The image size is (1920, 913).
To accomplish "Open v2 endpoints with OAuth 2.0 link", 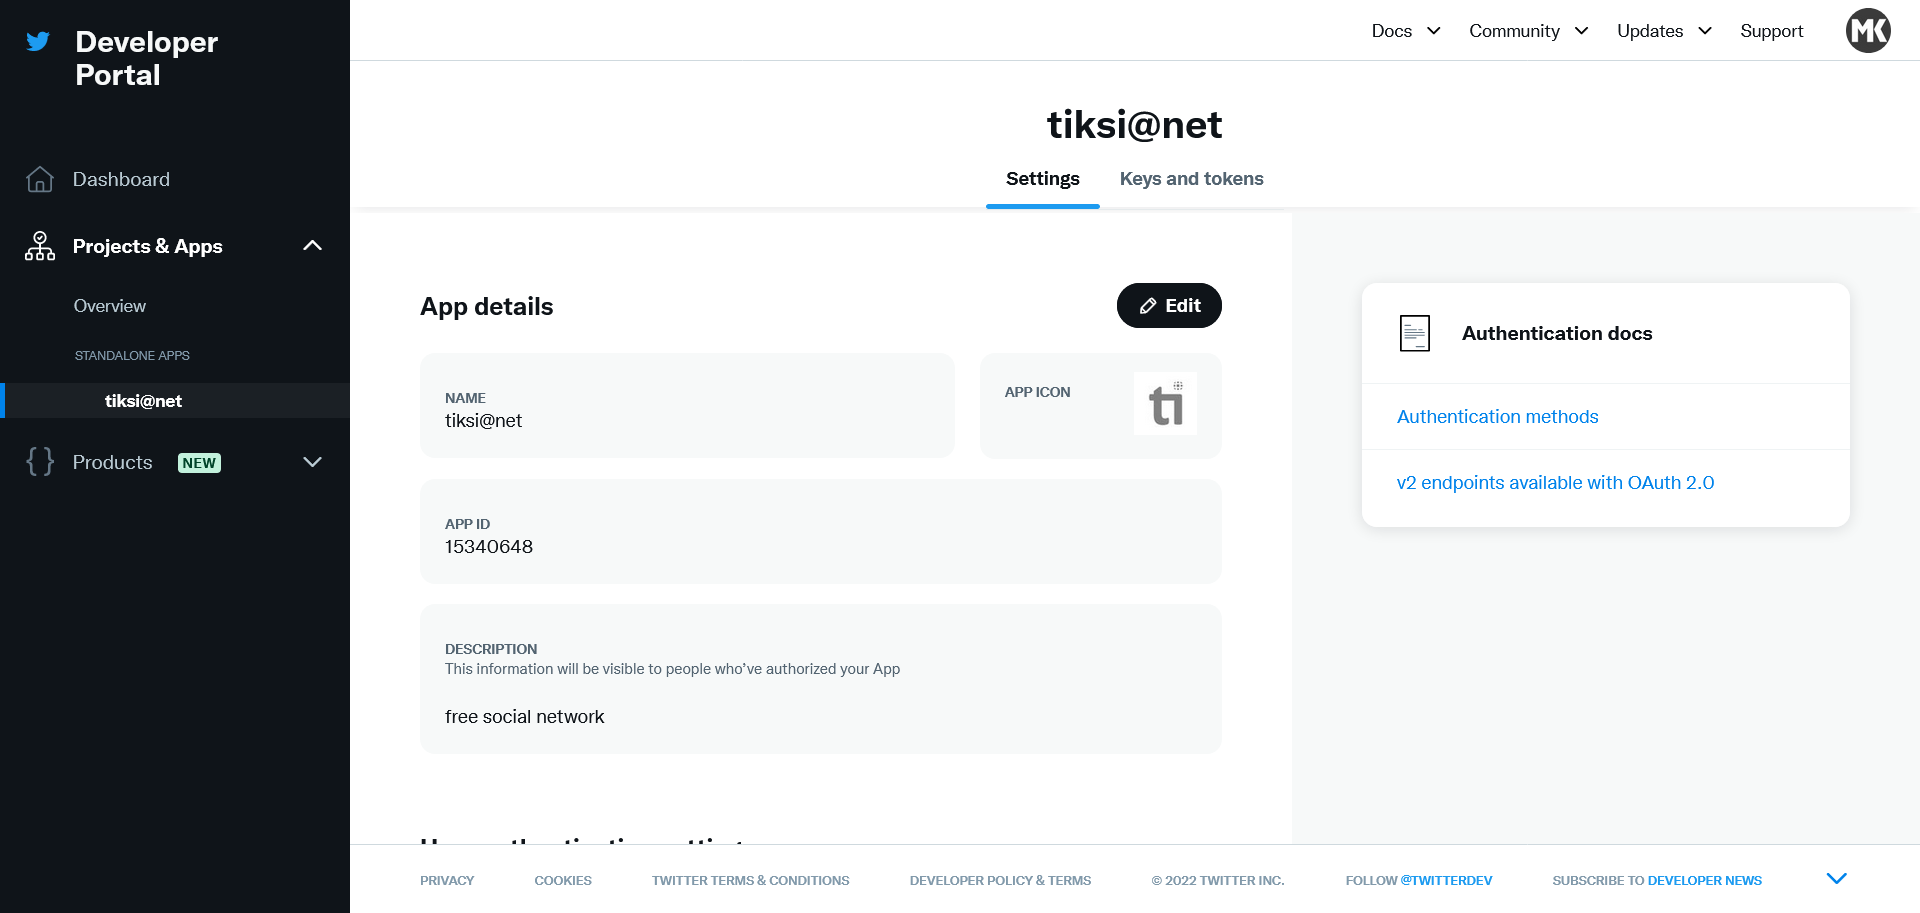I will (1555, 483).
